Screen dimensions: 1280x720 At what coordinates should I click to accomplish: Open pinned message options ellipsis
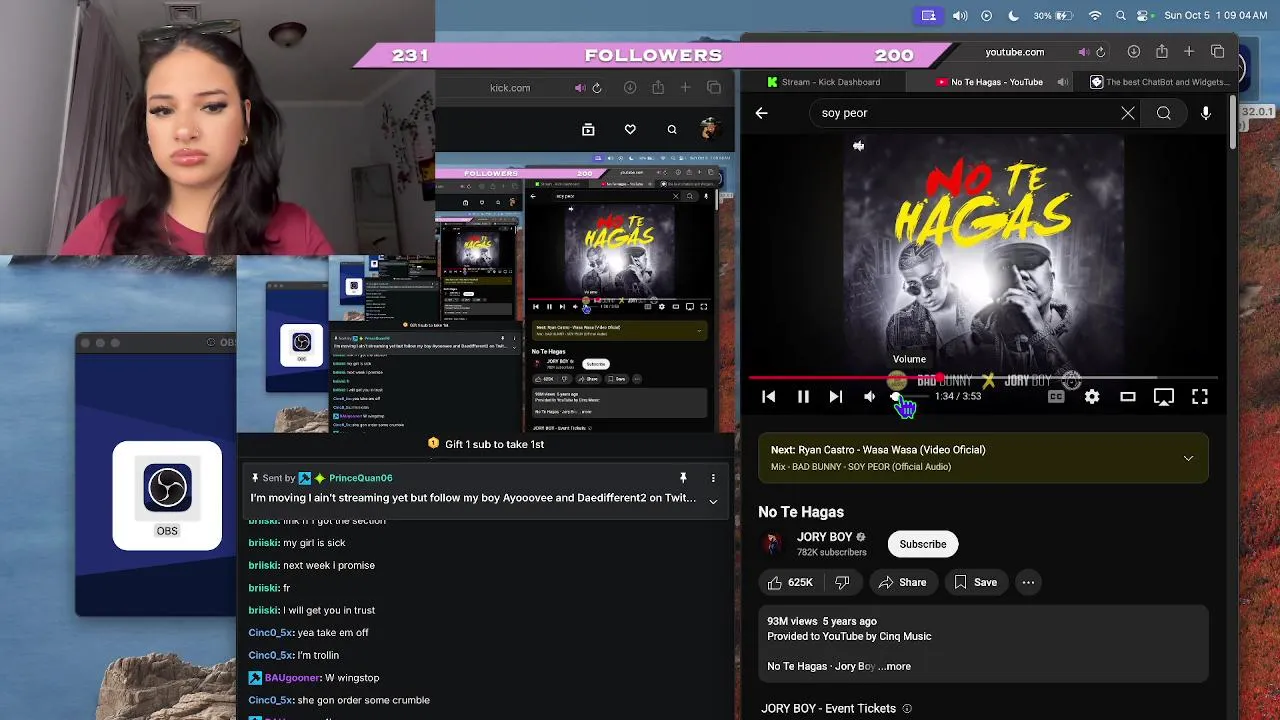713,478
